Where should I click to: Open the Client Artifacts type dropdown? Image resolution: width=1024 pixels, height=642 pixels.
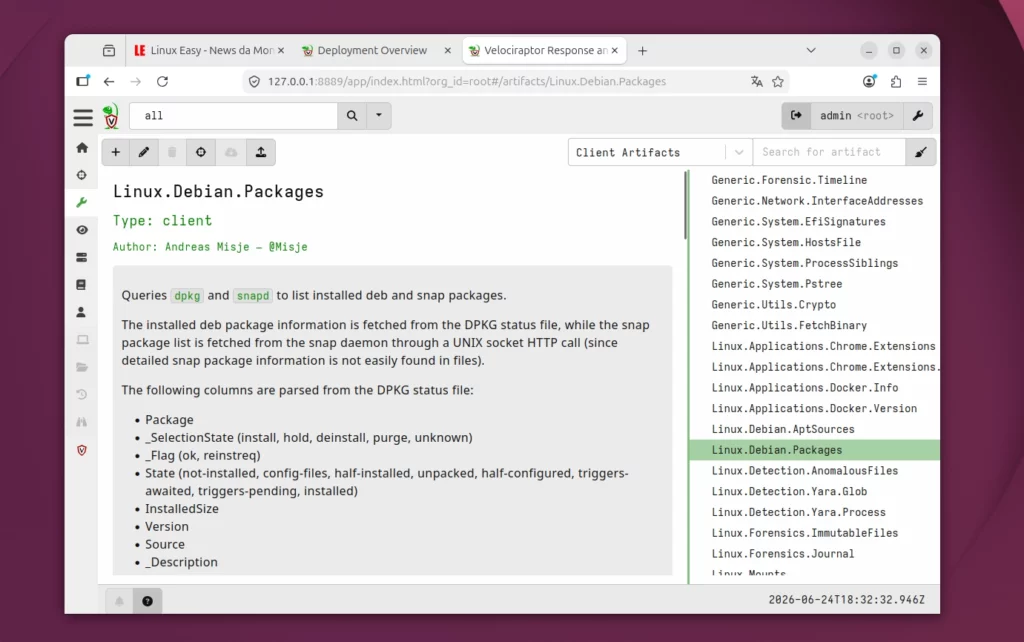[x=660, y=152]
